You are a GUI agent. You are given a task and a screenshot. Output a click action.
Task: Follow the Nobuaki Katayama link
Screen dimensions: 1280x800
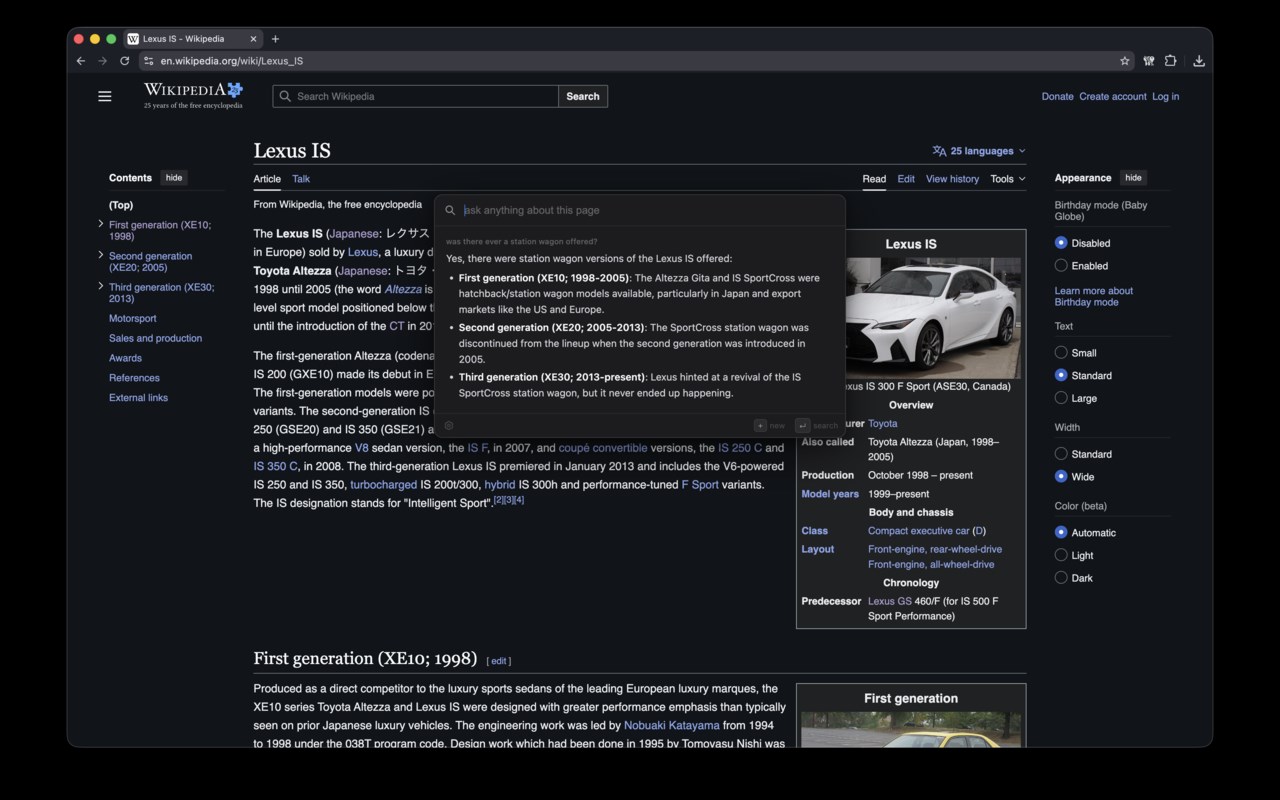671,725
